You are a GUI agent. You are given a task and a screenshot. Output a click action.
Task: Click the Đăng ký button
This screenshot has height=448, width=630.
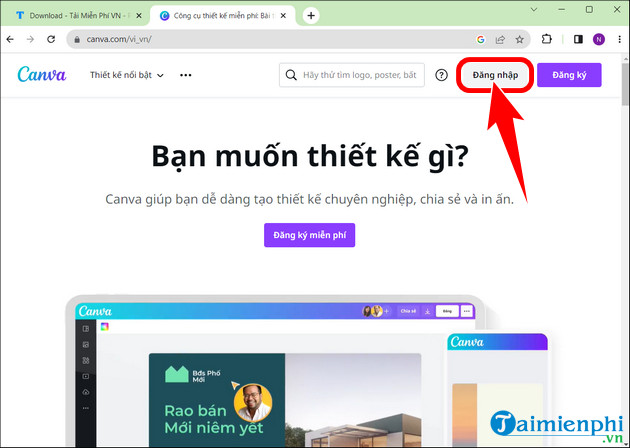pos(569,75)
